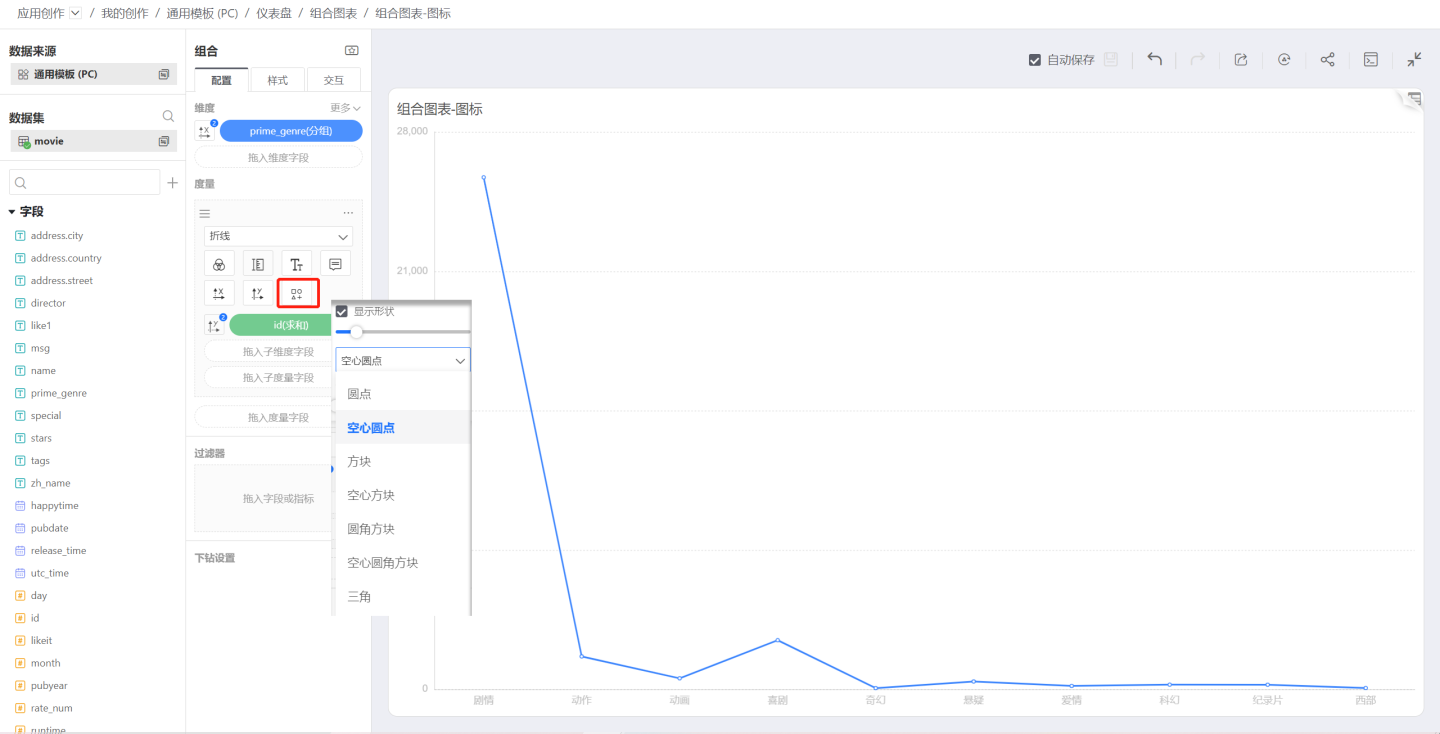Expand the 折线 chart type dropdown
The width and height of the screenshot is (1440, 734).
click(x=278, y=237)
